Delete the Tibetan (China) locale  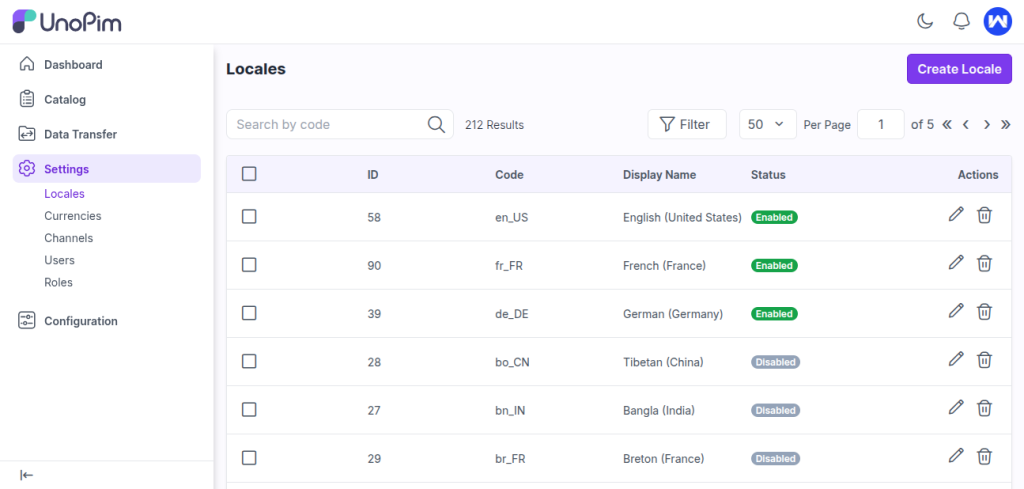(x=984, y=359)
